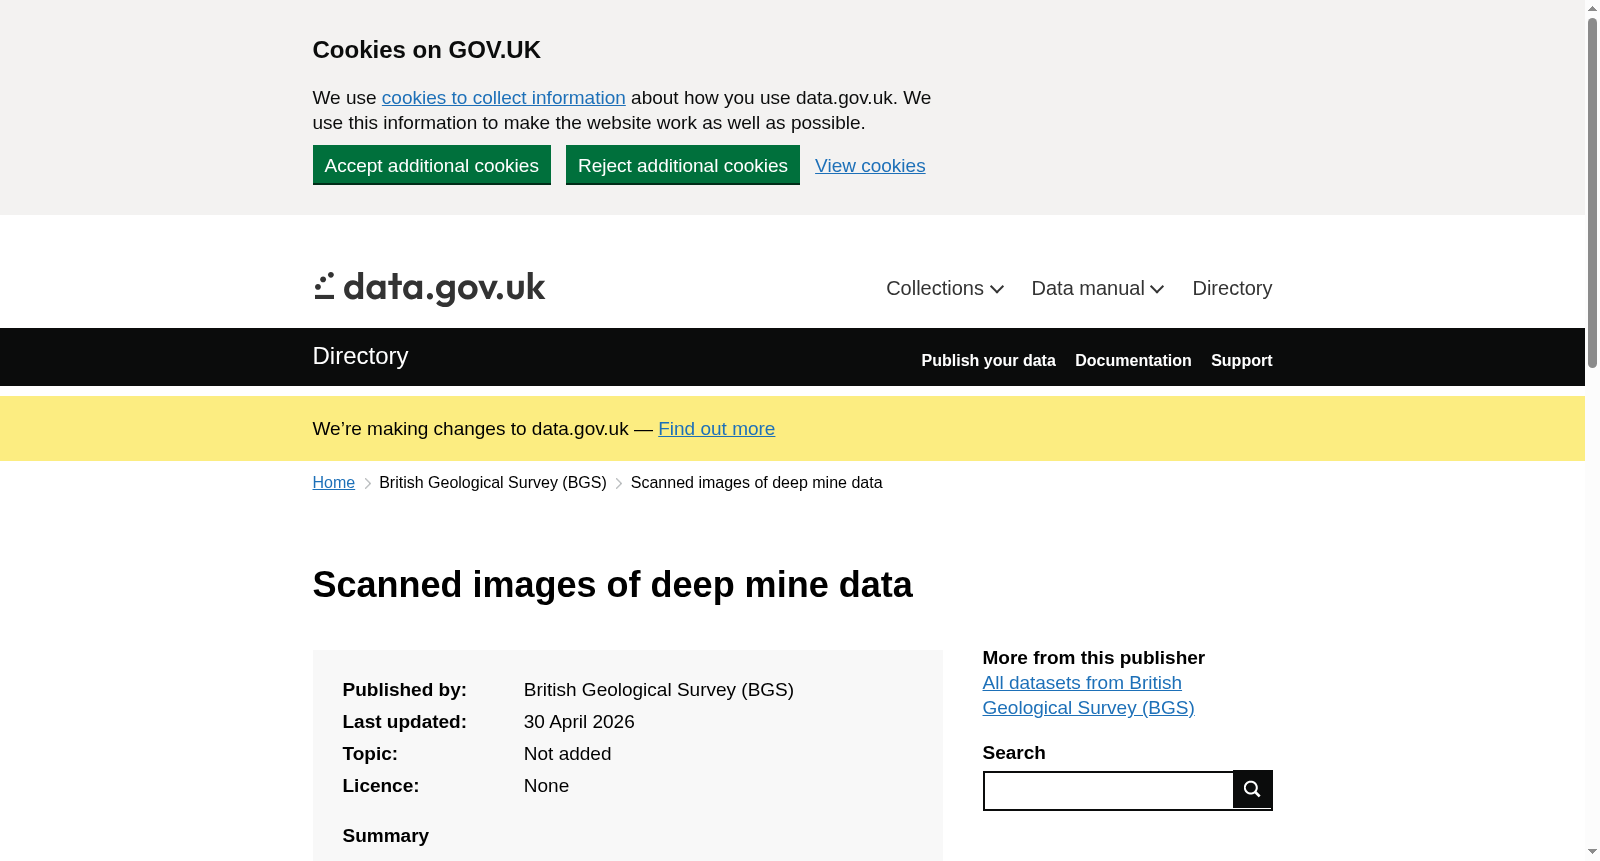This screenshot has height=861, width=1600.
Task: Click the 'None' licence value
Action: click(x=546, y=786)
